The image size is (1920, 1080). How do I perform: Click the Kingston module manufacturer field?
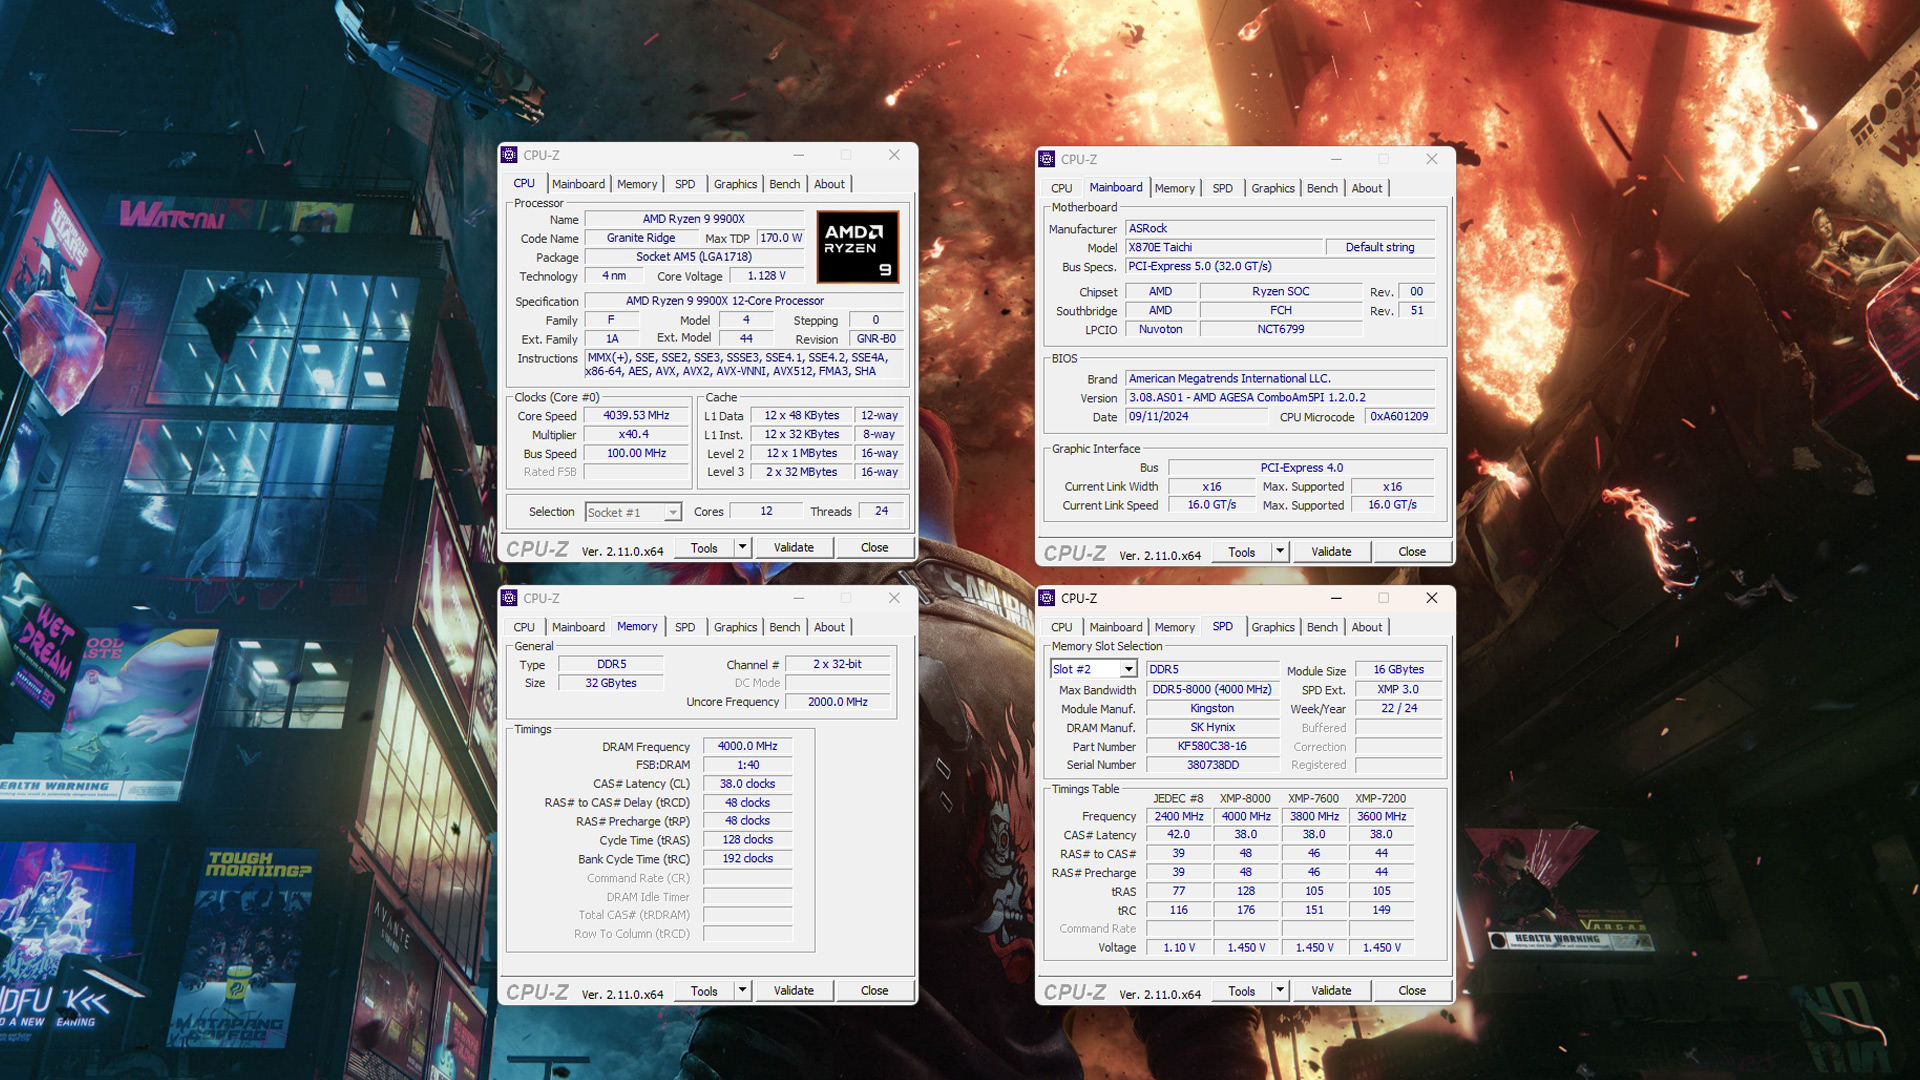click(x=1212, y=708)
